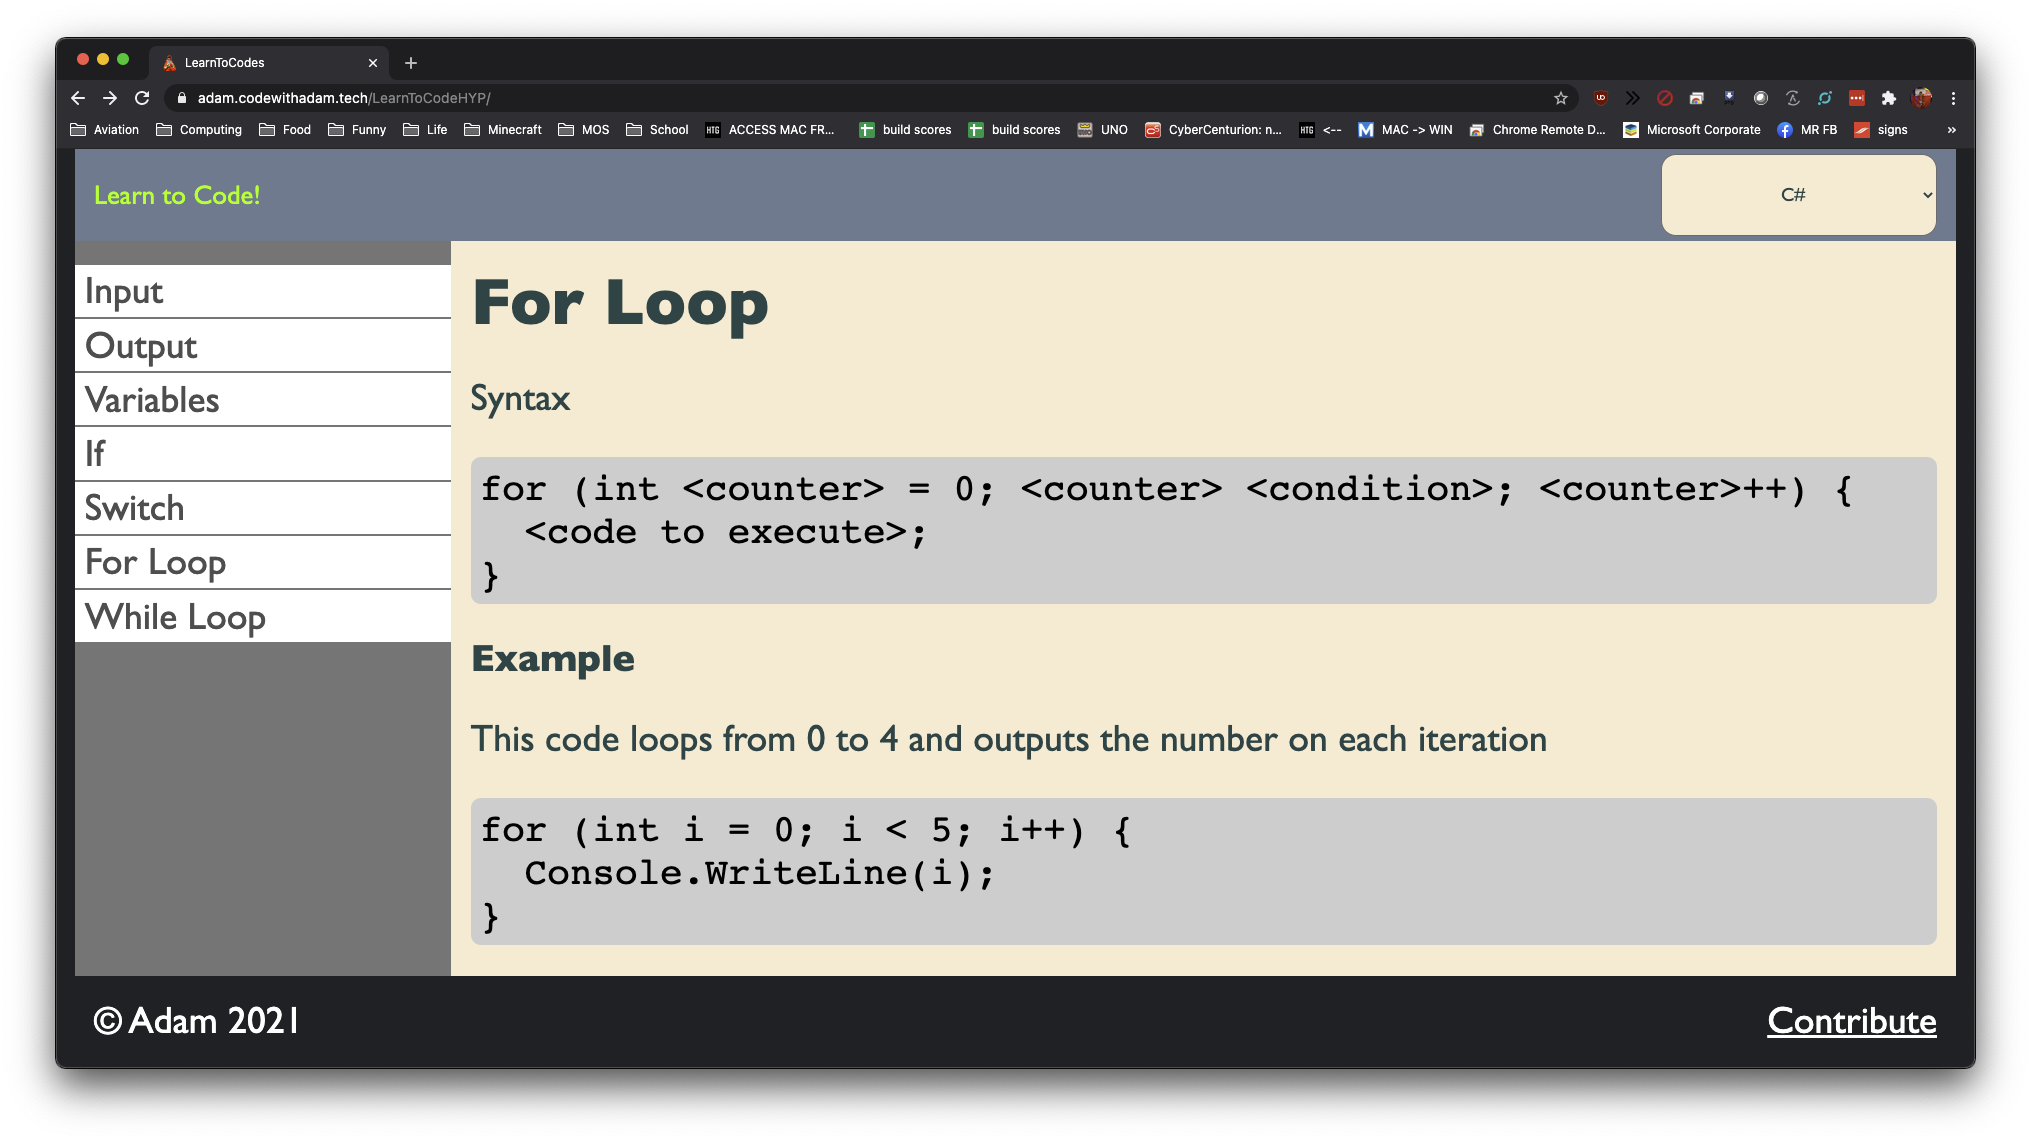Open the Minecraft bookmarks folder
This screenshot has width=2031, height=1142.
tap(503, 130)
